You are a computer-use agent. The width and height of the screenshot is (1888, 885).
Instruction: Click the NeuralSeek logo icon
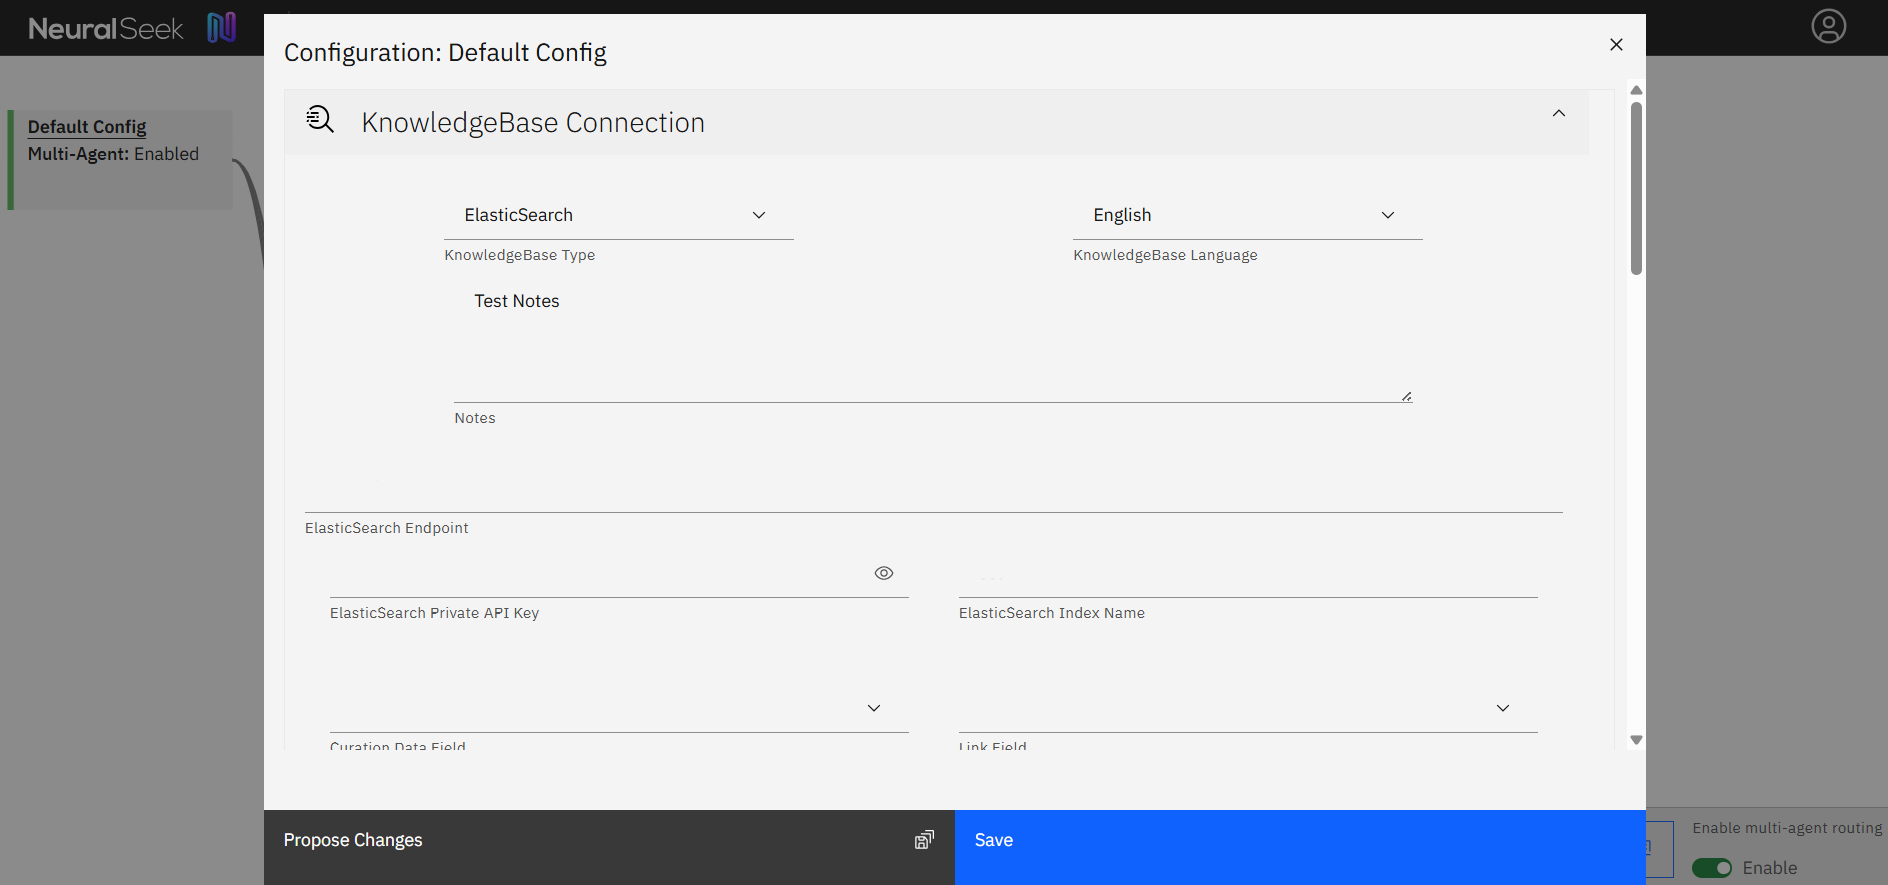pos(222,27)
